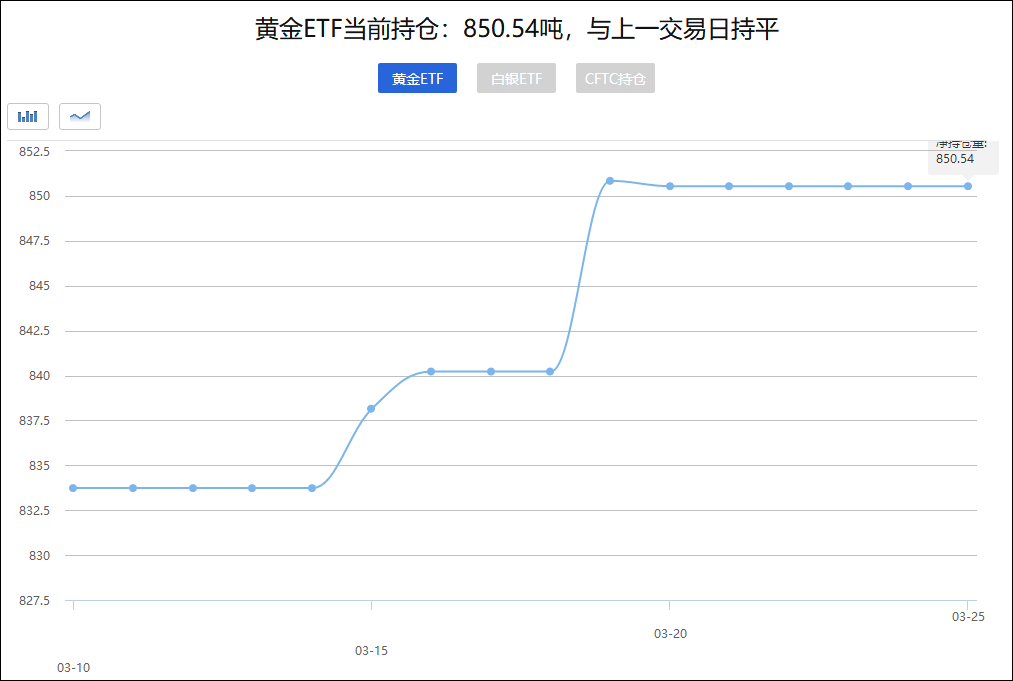Click the 840 y-axis label
This screenshot has width=1013, height=681.
[x=39, y=375]
